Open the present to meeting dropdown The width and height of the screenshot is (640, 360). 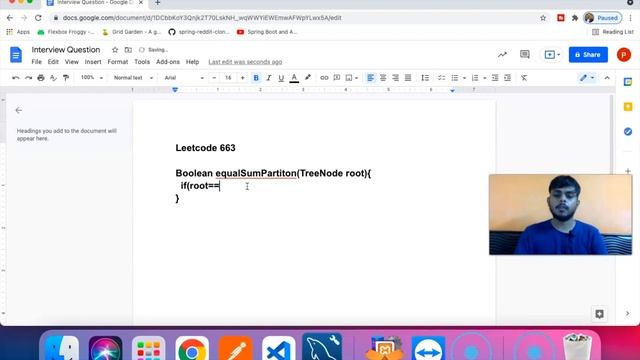[552, 55]
